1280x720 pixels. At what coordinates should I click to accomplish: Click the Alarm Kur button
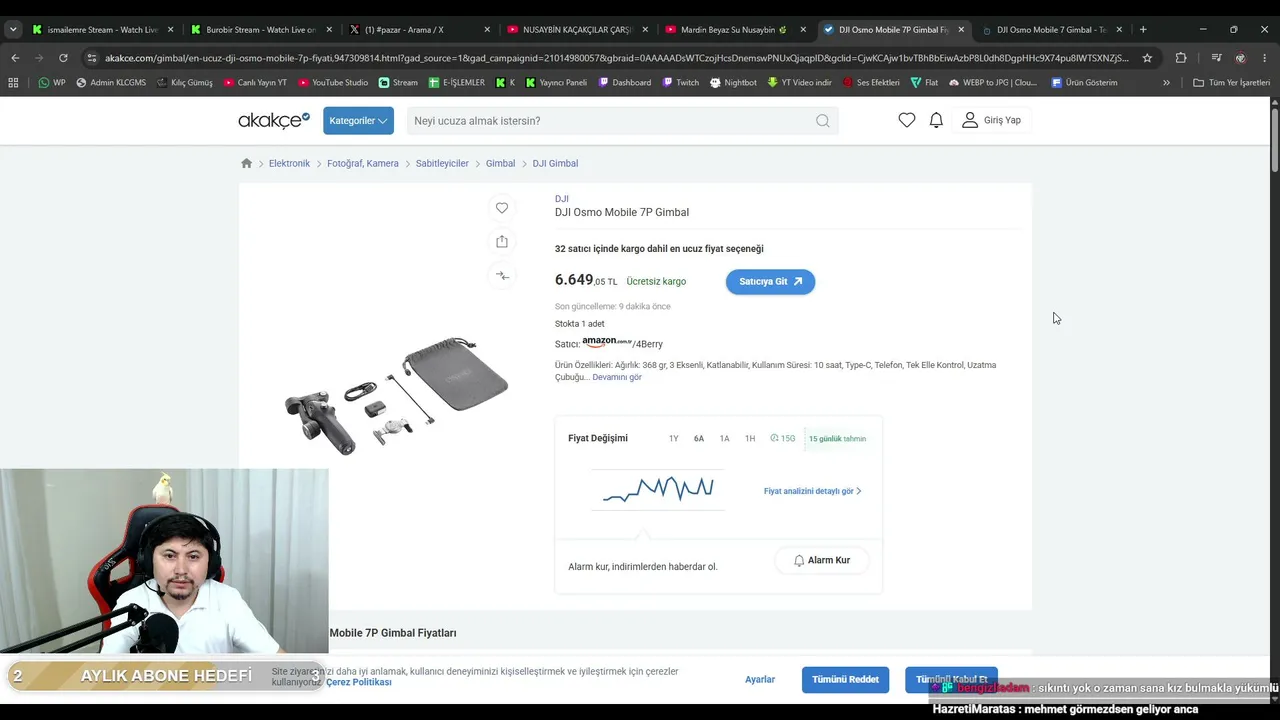(821, 561)
